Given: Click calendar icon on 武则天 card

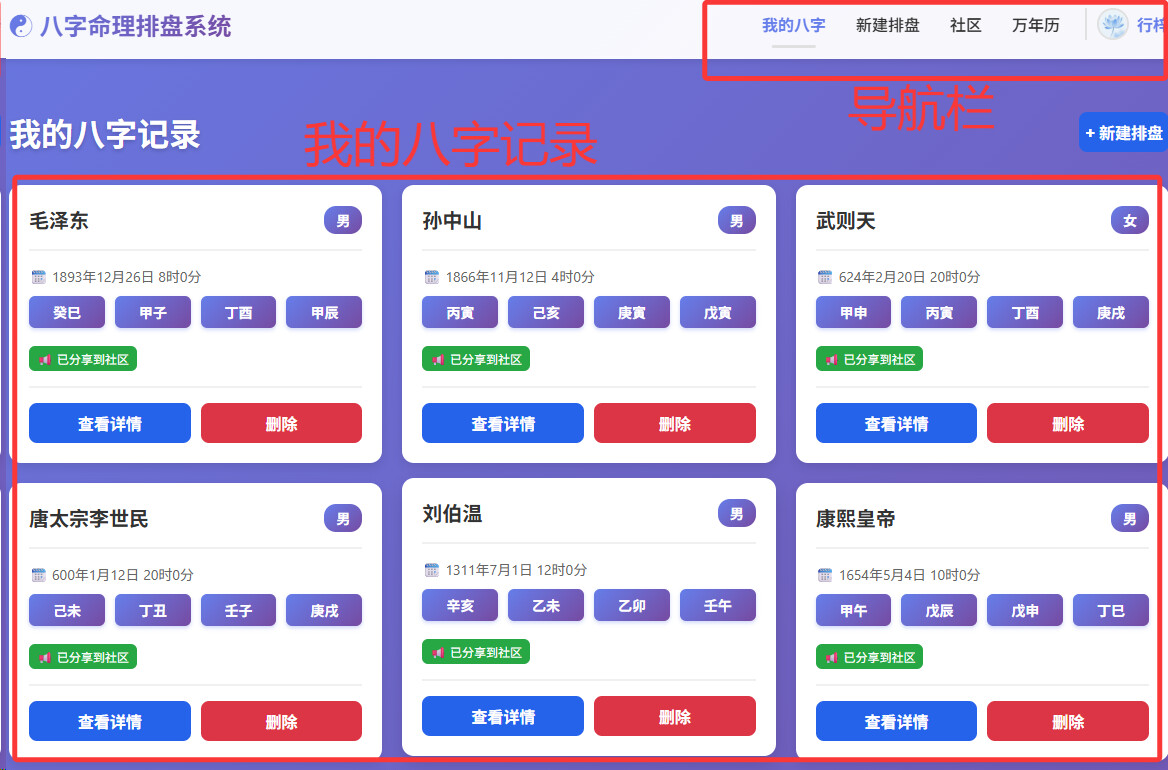Looking at the screenshot, I should click(x=825, y=277).
